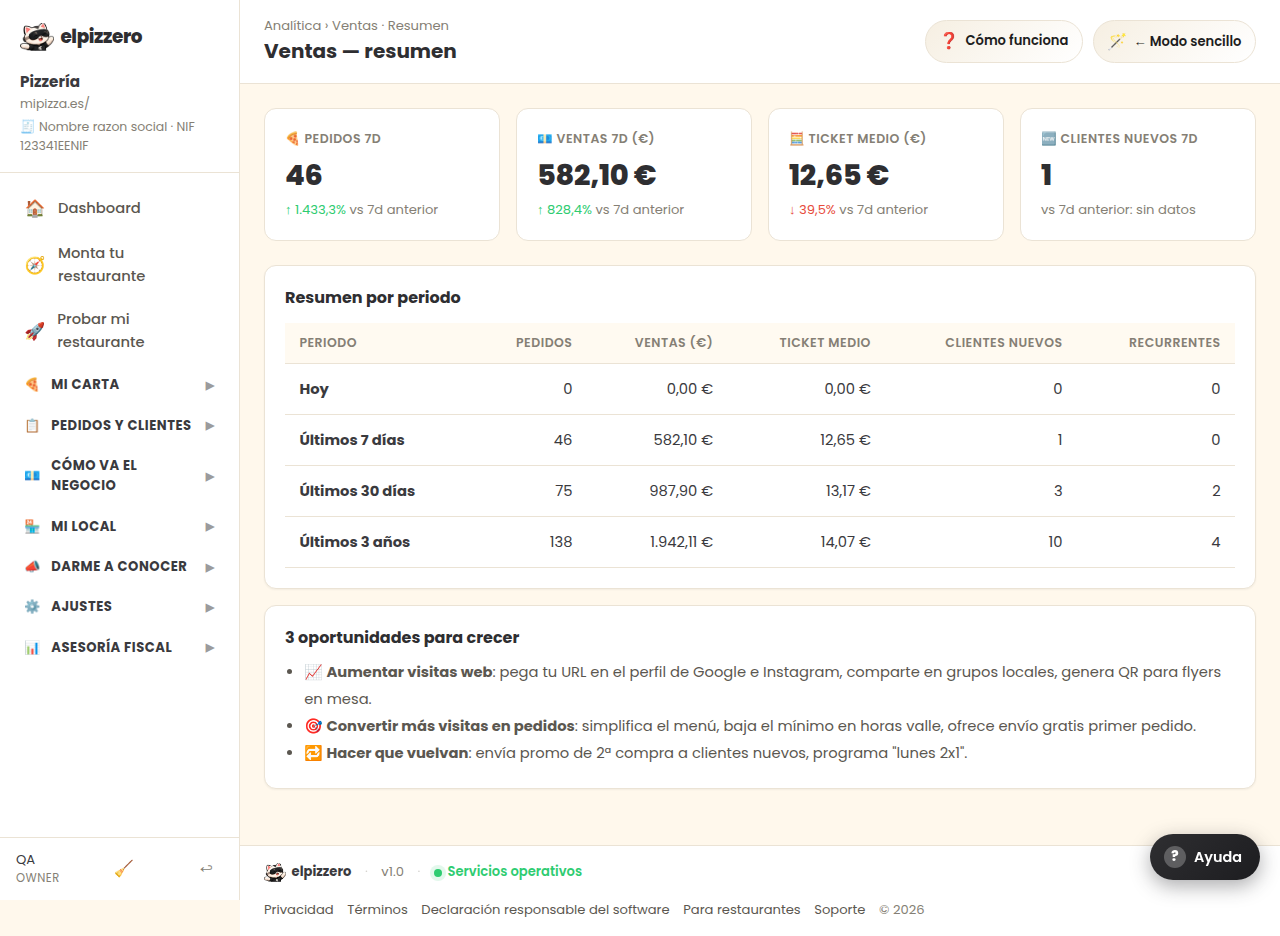Screen dimensions: 1280x936
Task: Select the Últimos 30 días table row
Action: coord(760,491)
